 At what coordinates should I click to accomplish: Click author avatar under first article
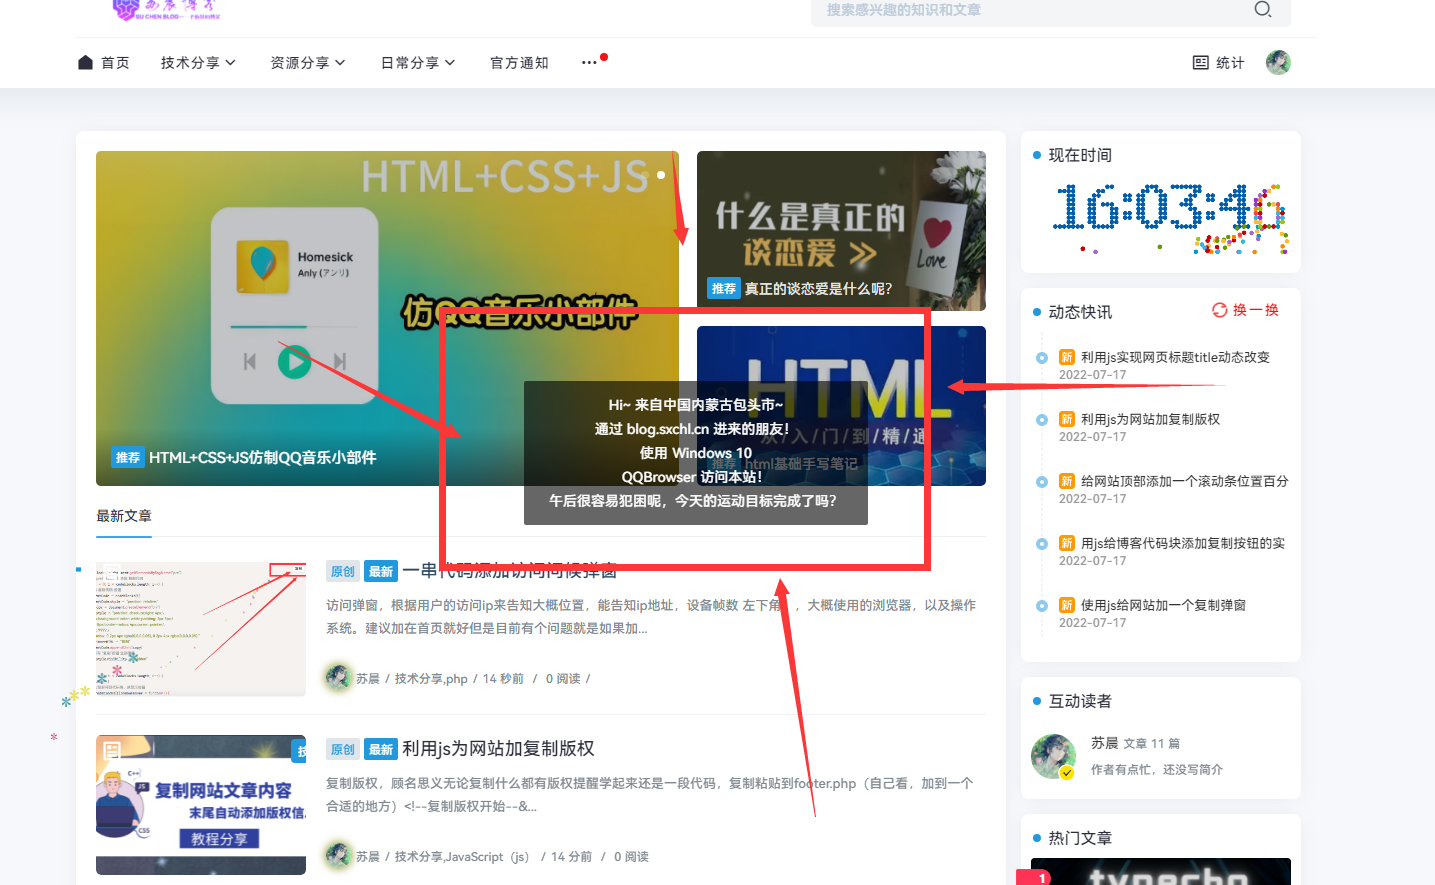coord(339,678)
